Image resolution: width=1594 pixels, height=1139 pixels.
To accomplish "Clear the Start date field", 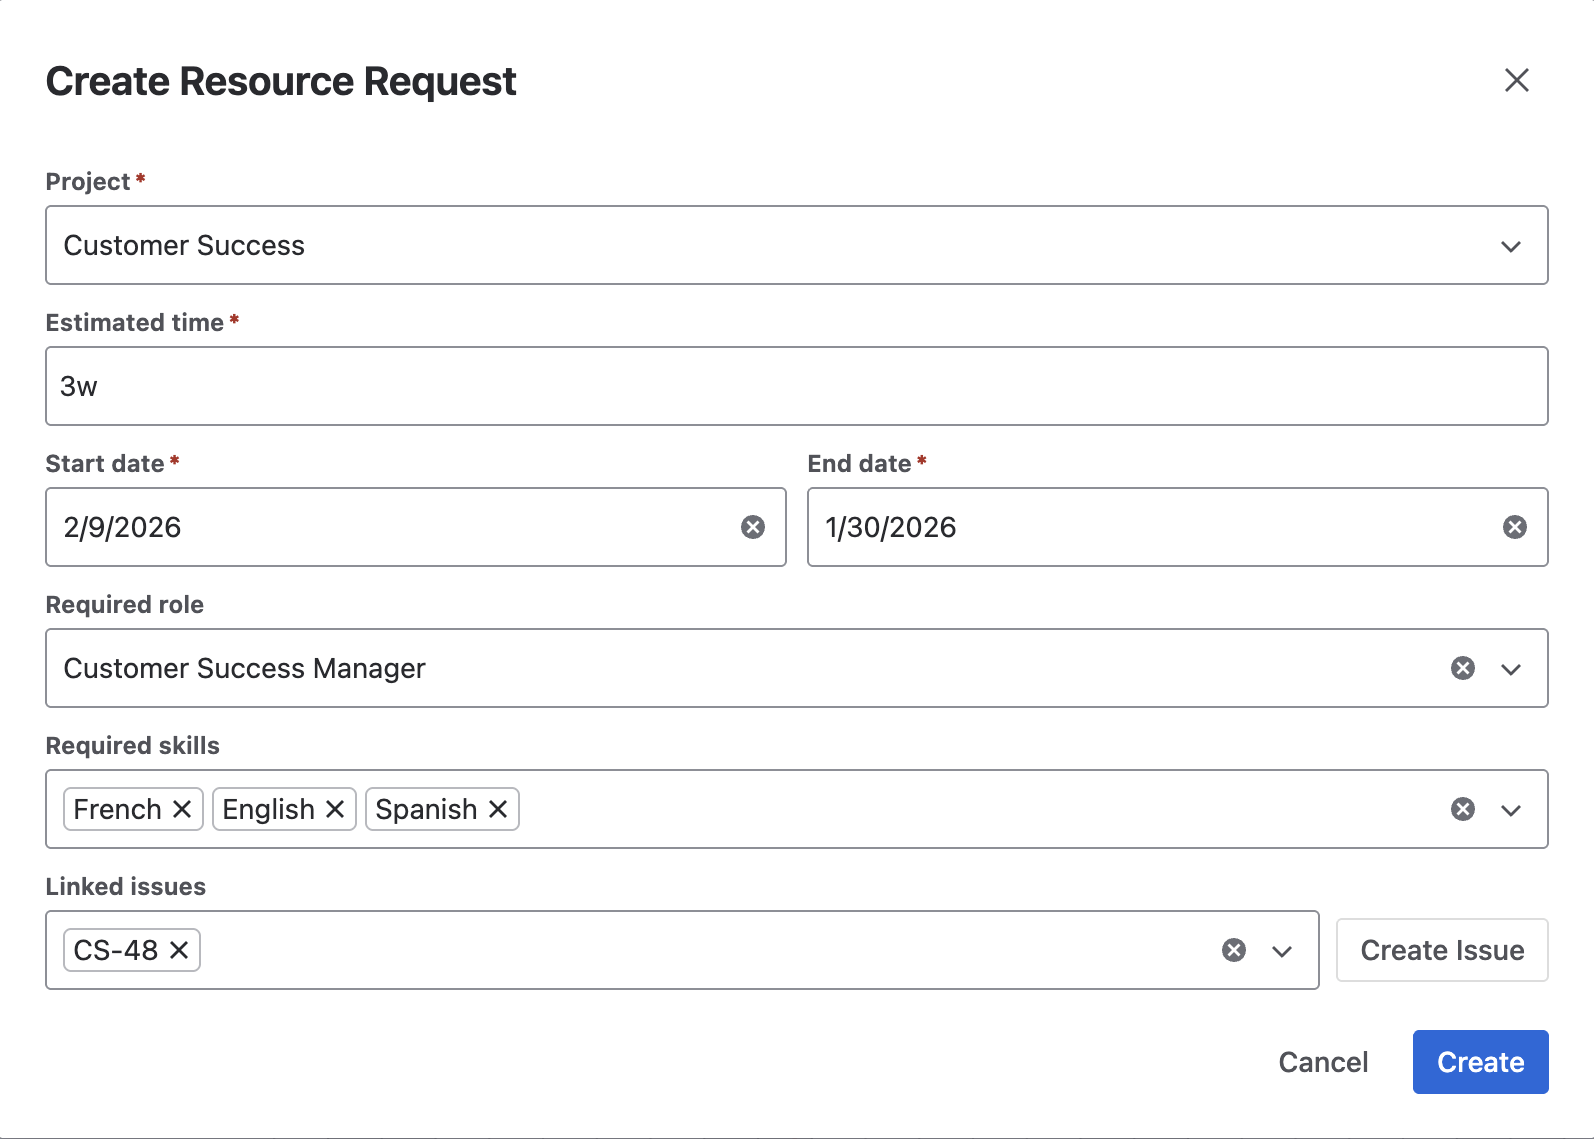I will click(753, 527).
